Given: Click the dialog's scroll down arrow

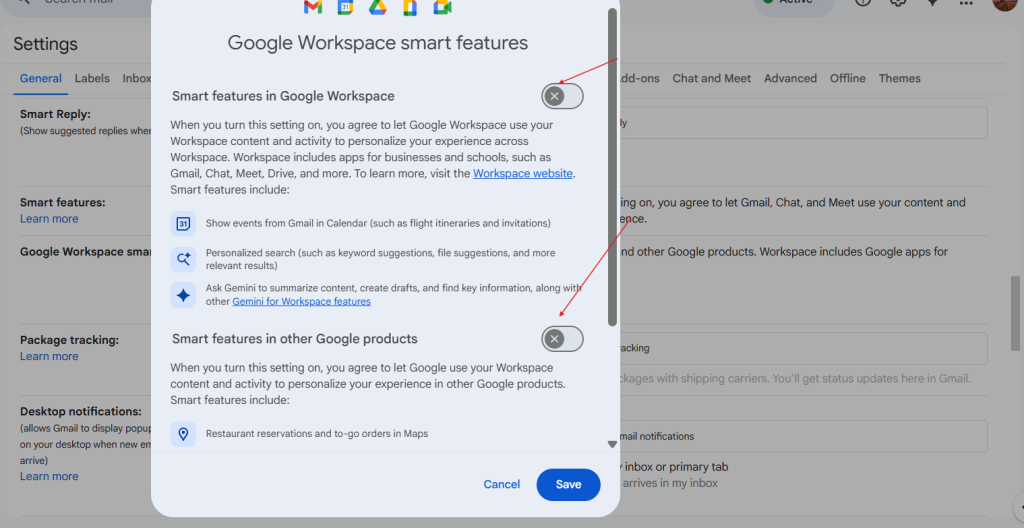Looking at the screenshot, I should coord(612,444).
